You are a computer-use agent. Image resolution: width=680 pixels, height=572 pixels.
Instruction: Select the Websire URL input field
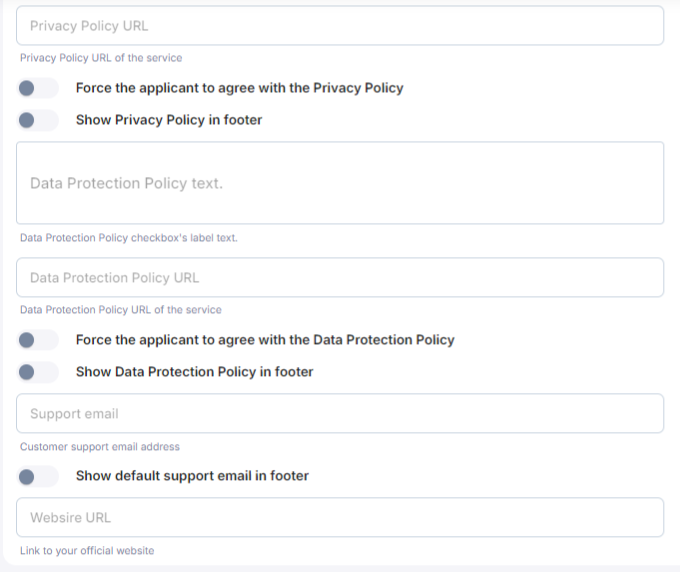(x=340, y=518)
